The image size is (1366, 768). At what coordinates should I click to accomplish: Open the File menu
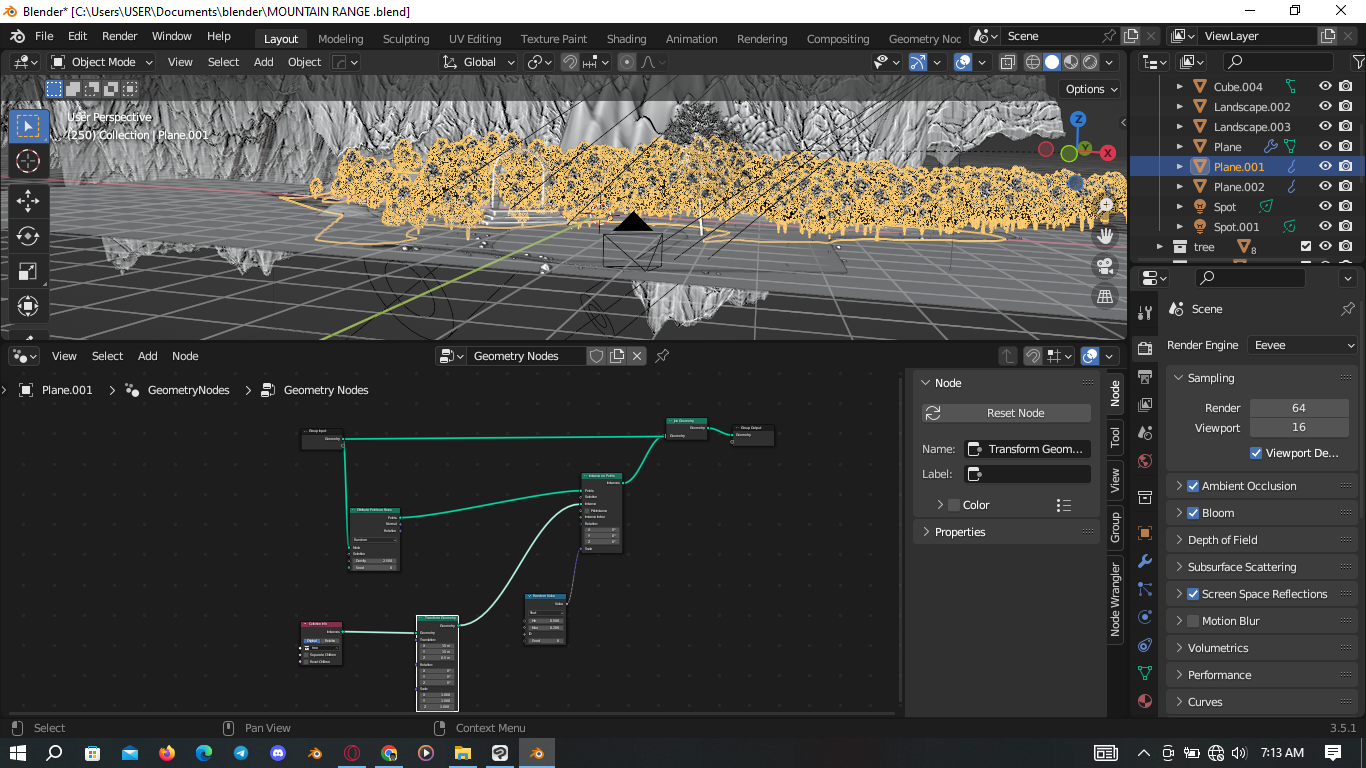(44, 36)
